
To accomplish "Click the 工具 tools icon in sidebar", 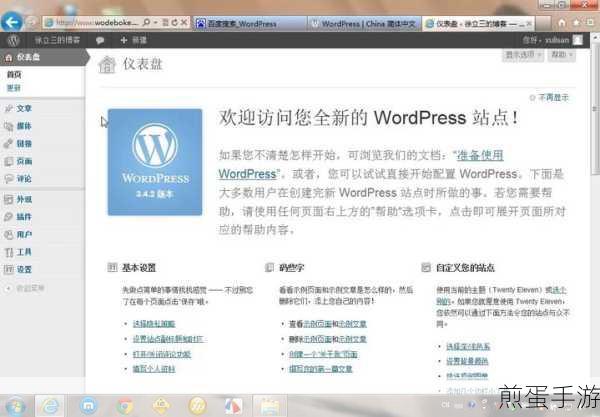I will pyautogui.click(x=8, y=252).
